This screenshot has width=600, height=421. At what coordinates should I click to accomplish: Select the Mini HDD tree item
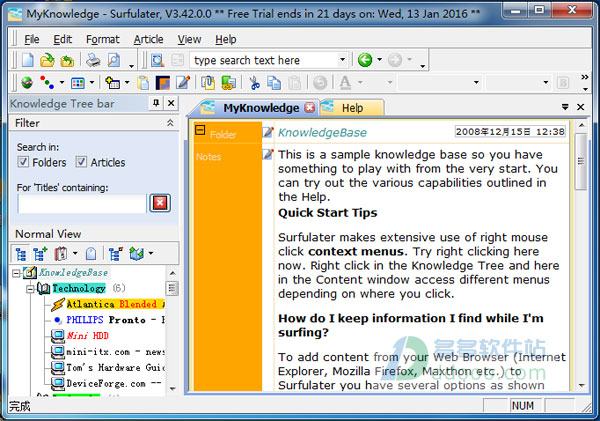pyautogui.click(x=87, y=336)
